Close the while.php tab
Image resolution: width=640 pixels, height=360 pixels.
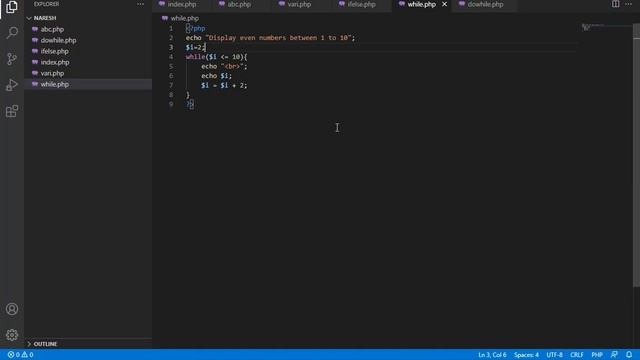coord(444,4)
